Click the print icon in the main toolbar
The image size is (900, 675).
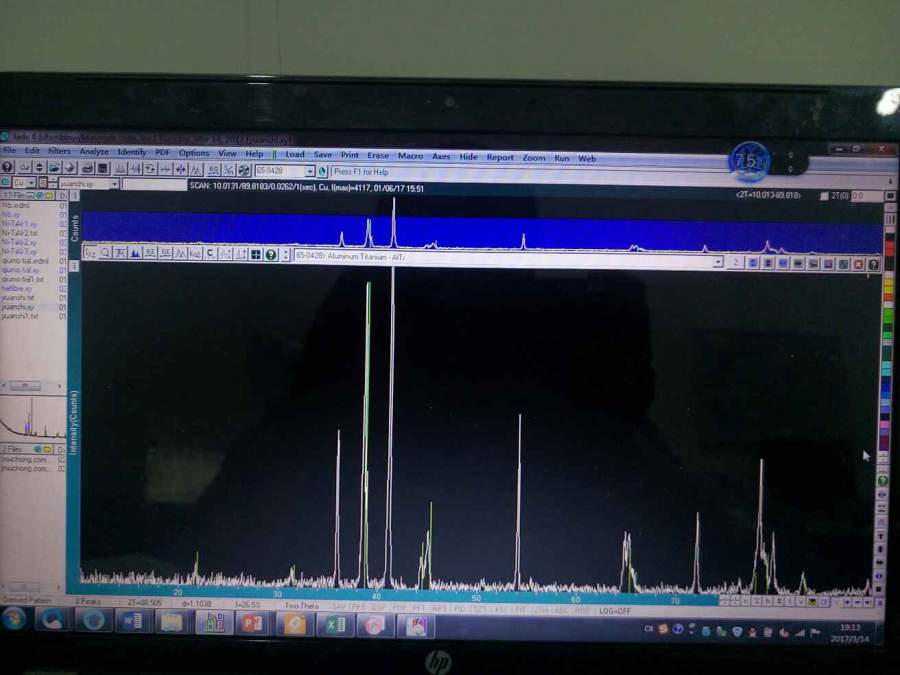88,168
